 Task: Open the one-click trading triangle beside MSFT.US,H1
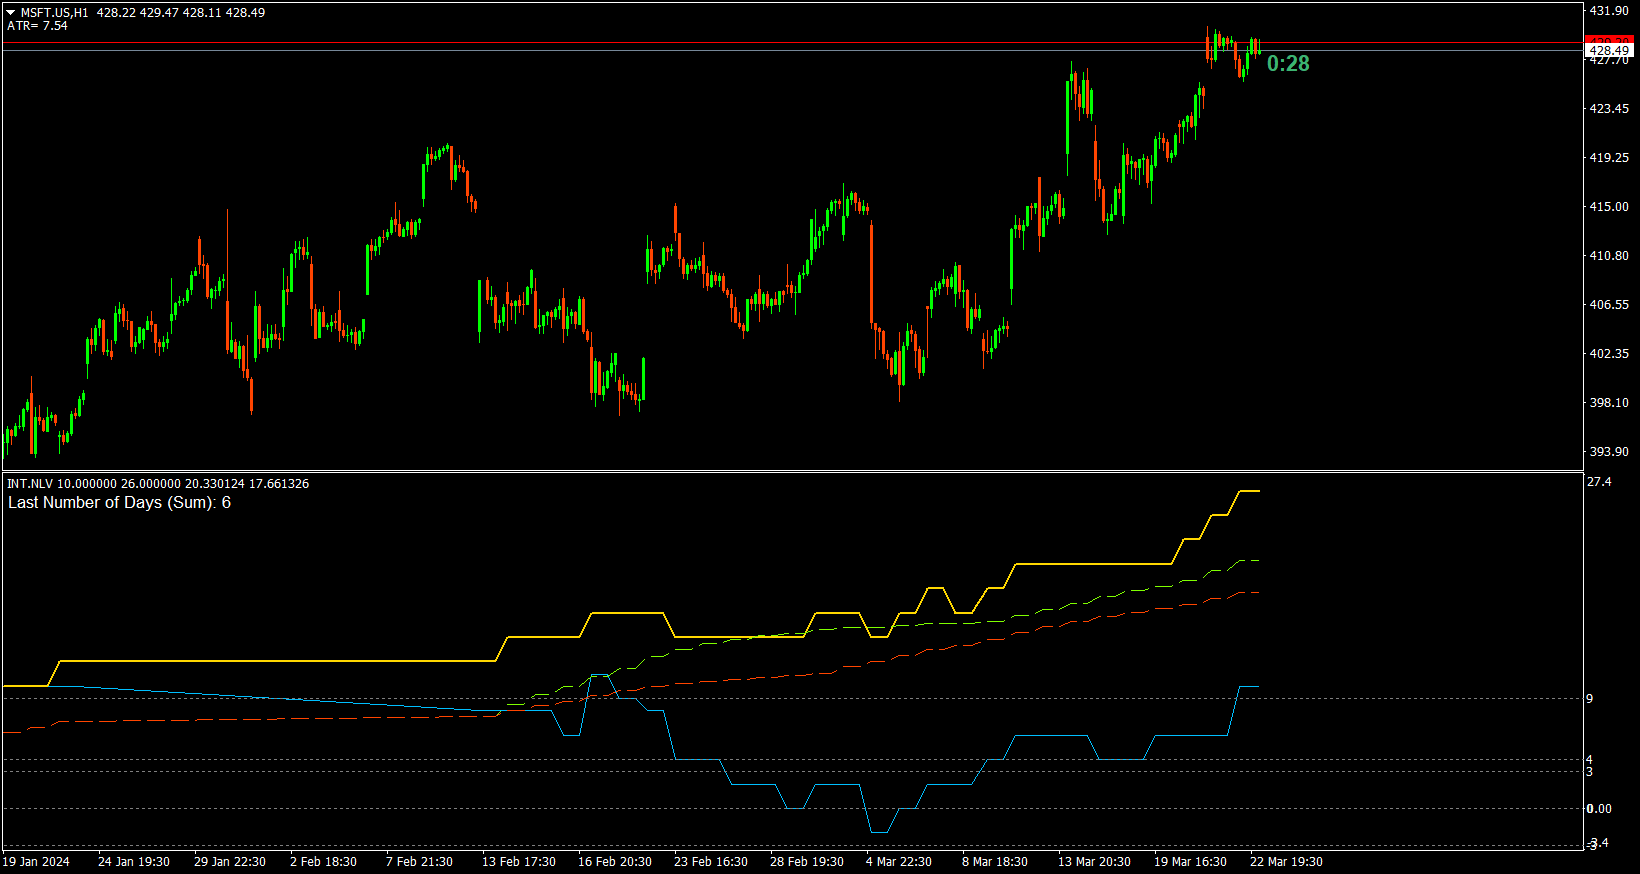tap(11, 13)
